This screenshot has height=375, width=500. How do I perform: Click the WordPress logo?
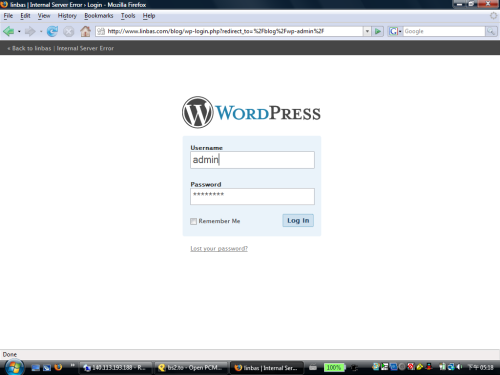click(251, 113)
